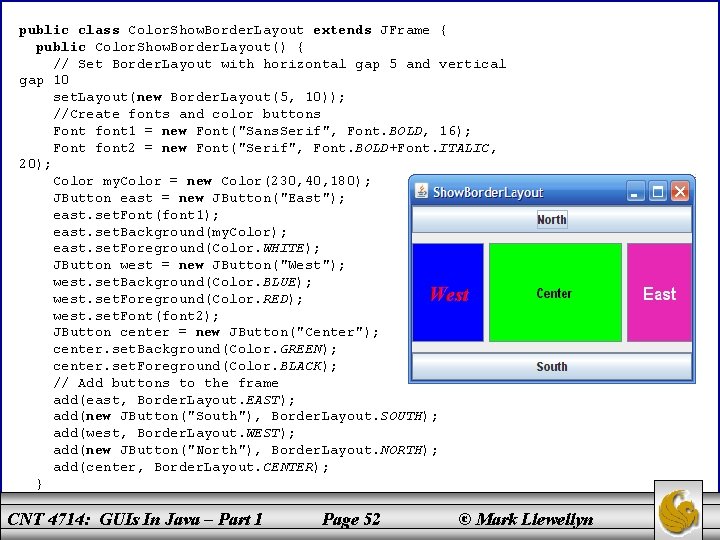Click the 'east.setFont(font1);' line
This screenshot has height=540, width=720.
136,215
